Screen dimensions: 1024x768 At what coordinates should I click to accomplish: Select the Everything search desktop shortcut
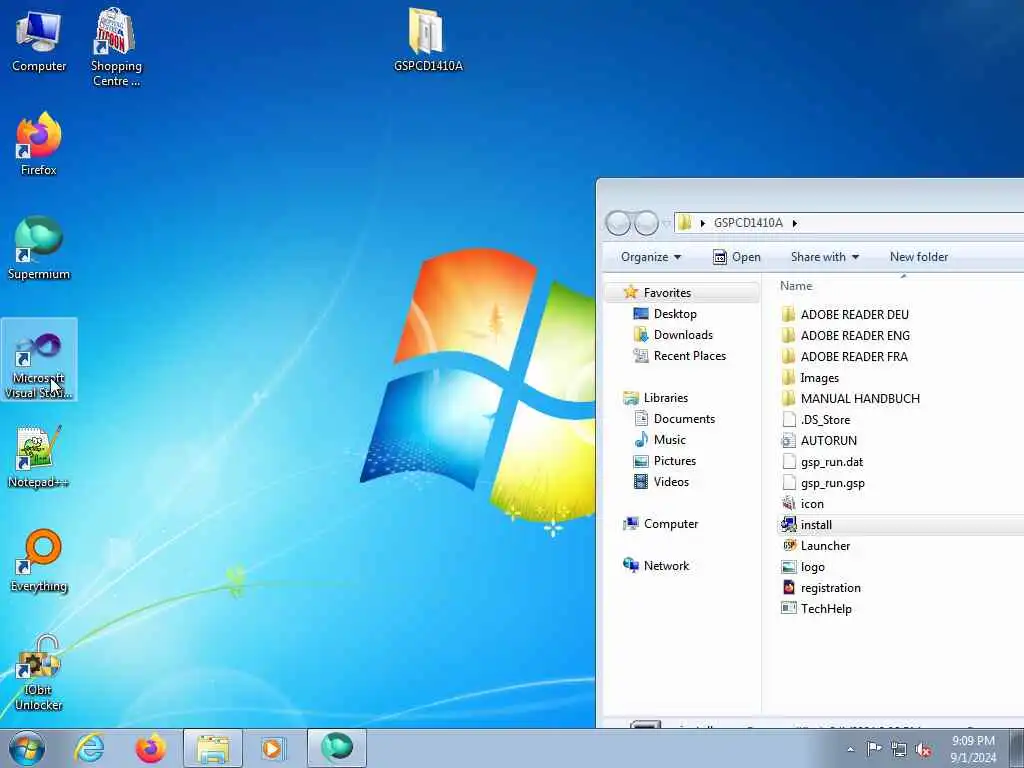(39, 561)
